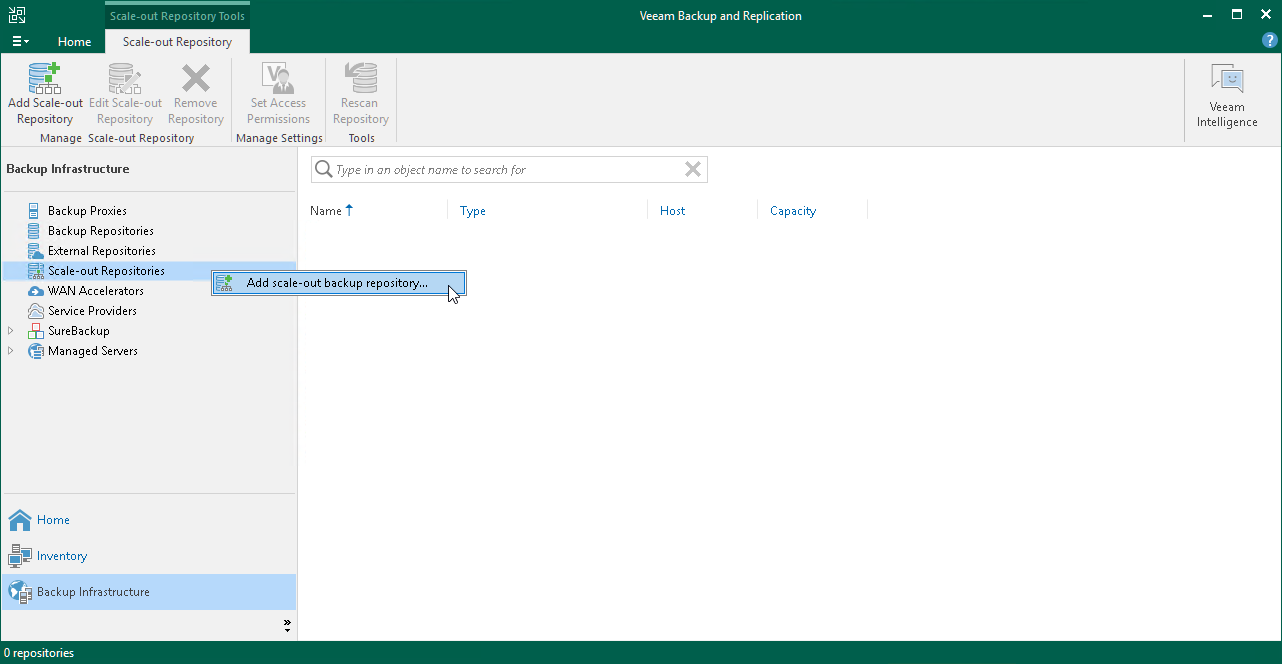
Task: Select WAN Accelerators node
Action: (96, 291)
